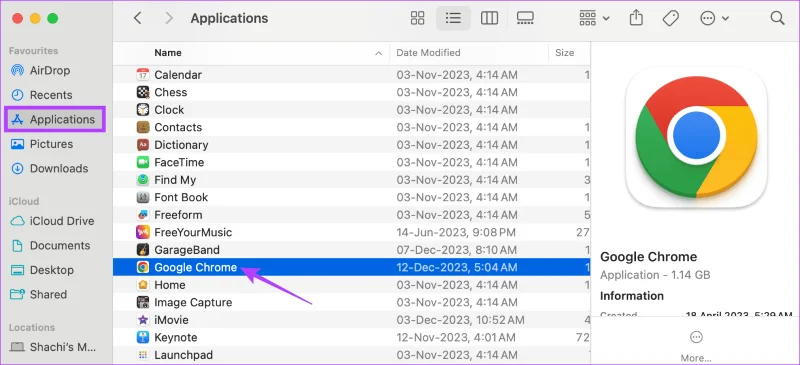The width and height of the screenshot is (800, 365).
Task: Select the Google Chrome row icon
Action: [x=143, y=267]
